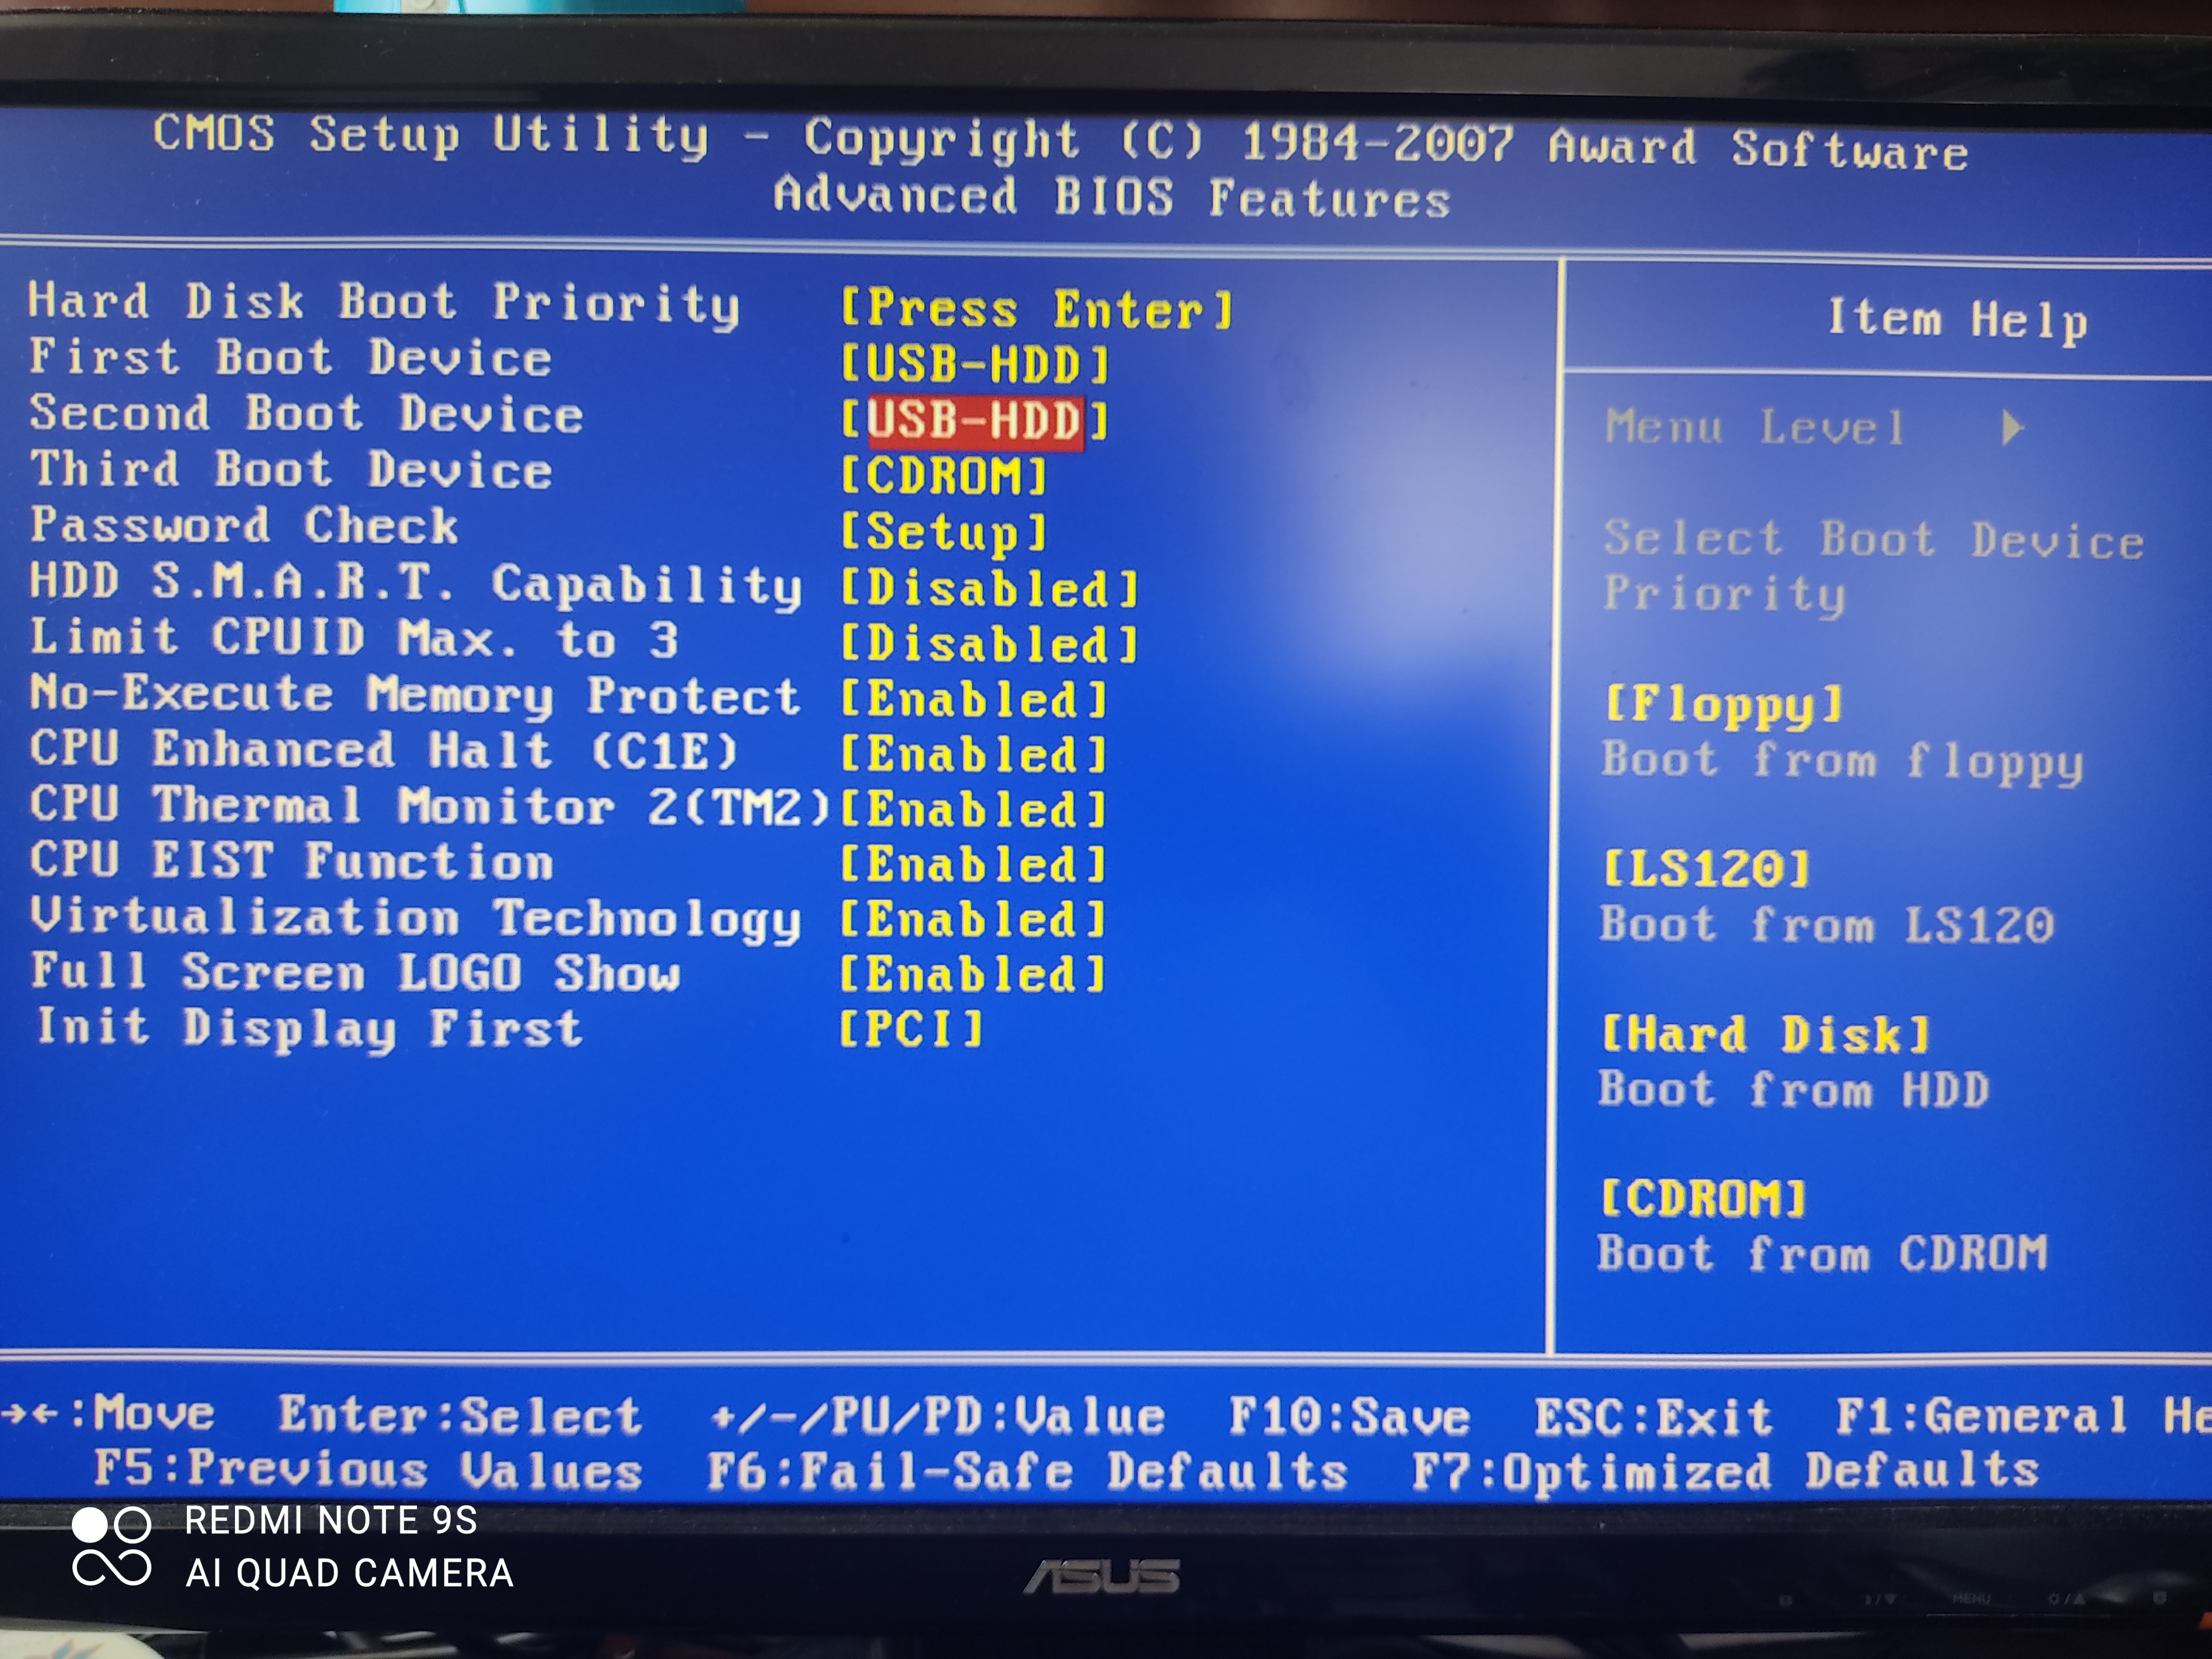Open the First Boot Device USB-HDD option
2212x1659 pixels.
pyautogui.click(x=975, y=365)
